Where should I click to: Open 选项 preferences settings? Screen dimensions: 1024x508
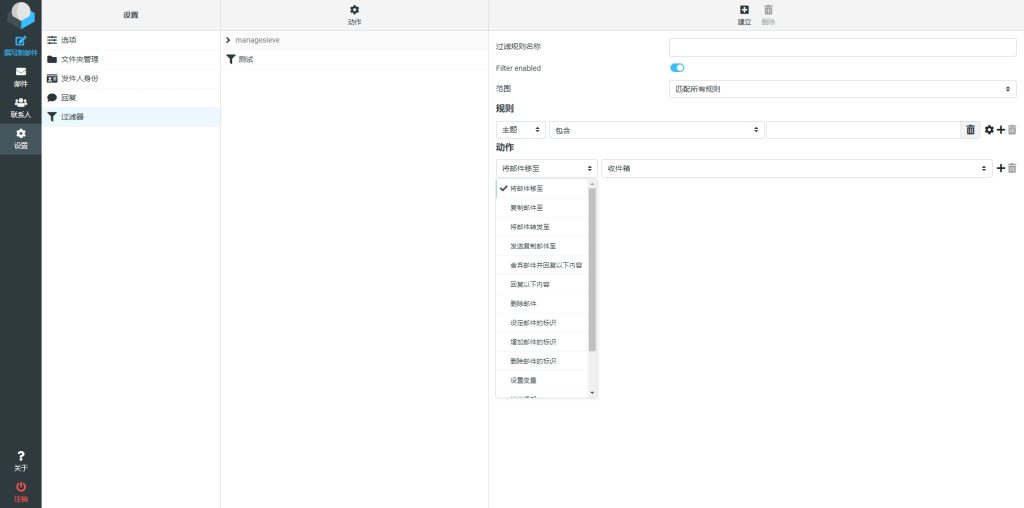pos(131,40)
